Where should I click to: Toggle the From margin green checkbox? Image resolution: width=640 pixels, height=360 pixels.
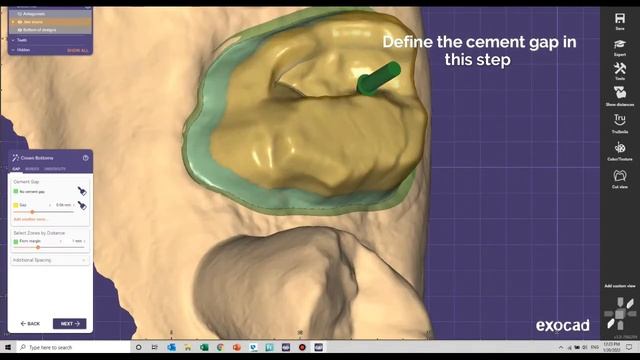click(16, 241)
